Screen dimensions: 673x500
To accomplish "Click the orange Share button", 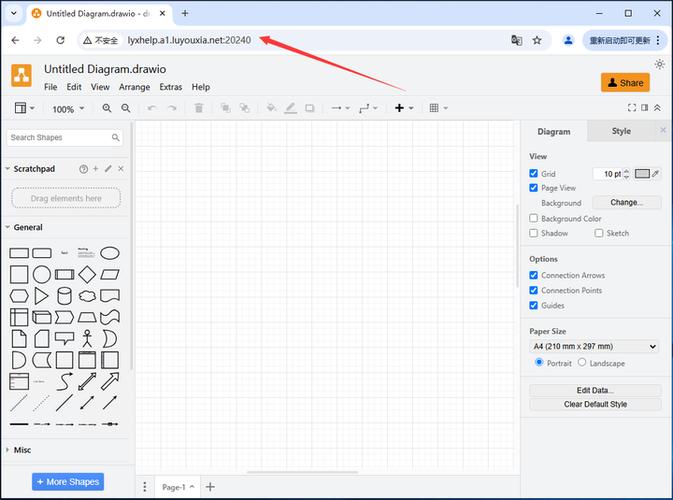I will click(x=625, y=83).
